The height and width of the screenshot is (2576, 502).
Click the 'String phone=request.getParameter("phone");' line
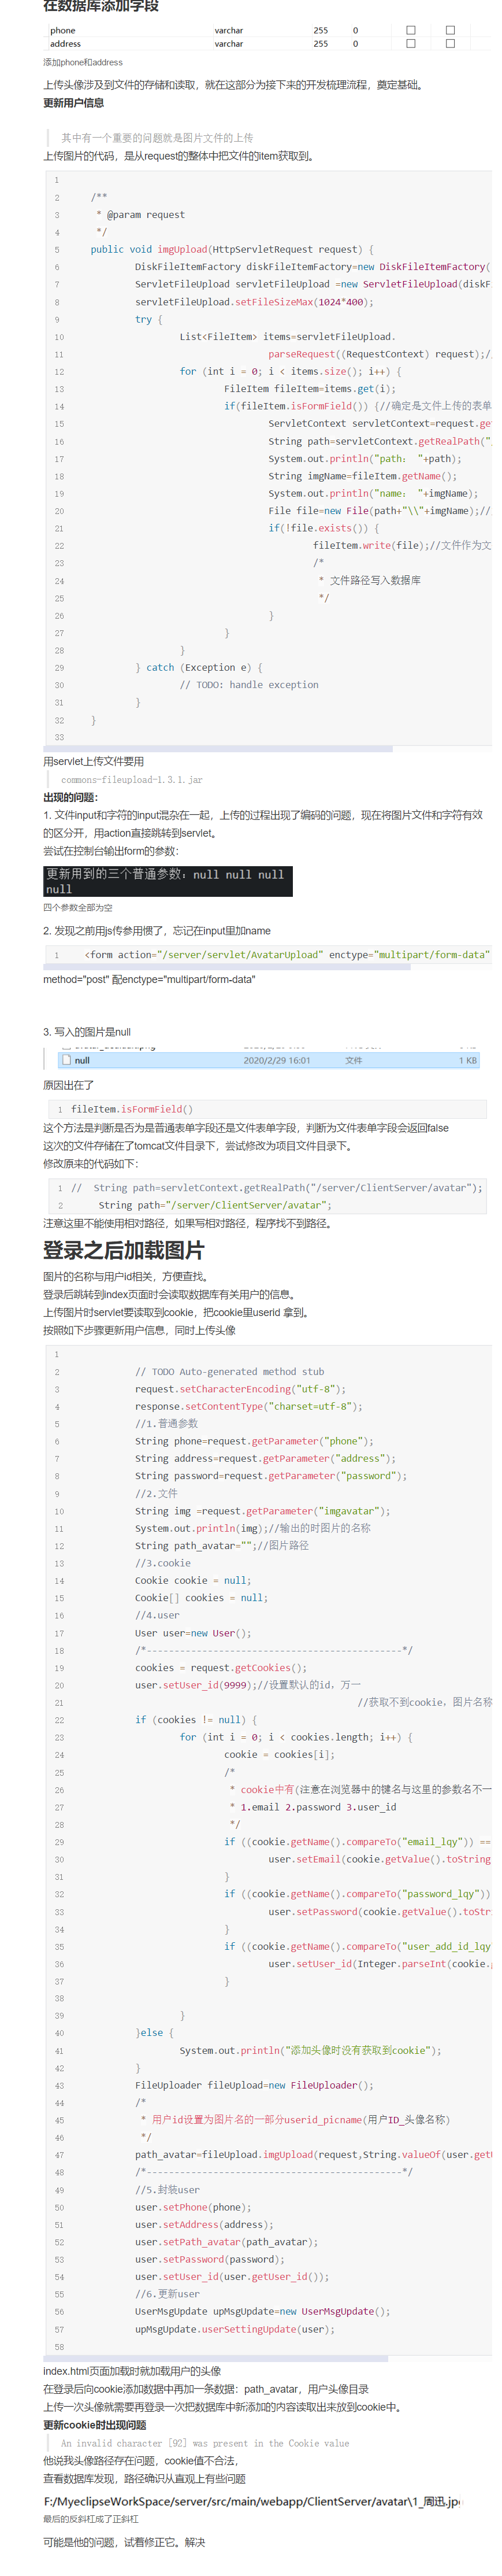pos(254,1441)
